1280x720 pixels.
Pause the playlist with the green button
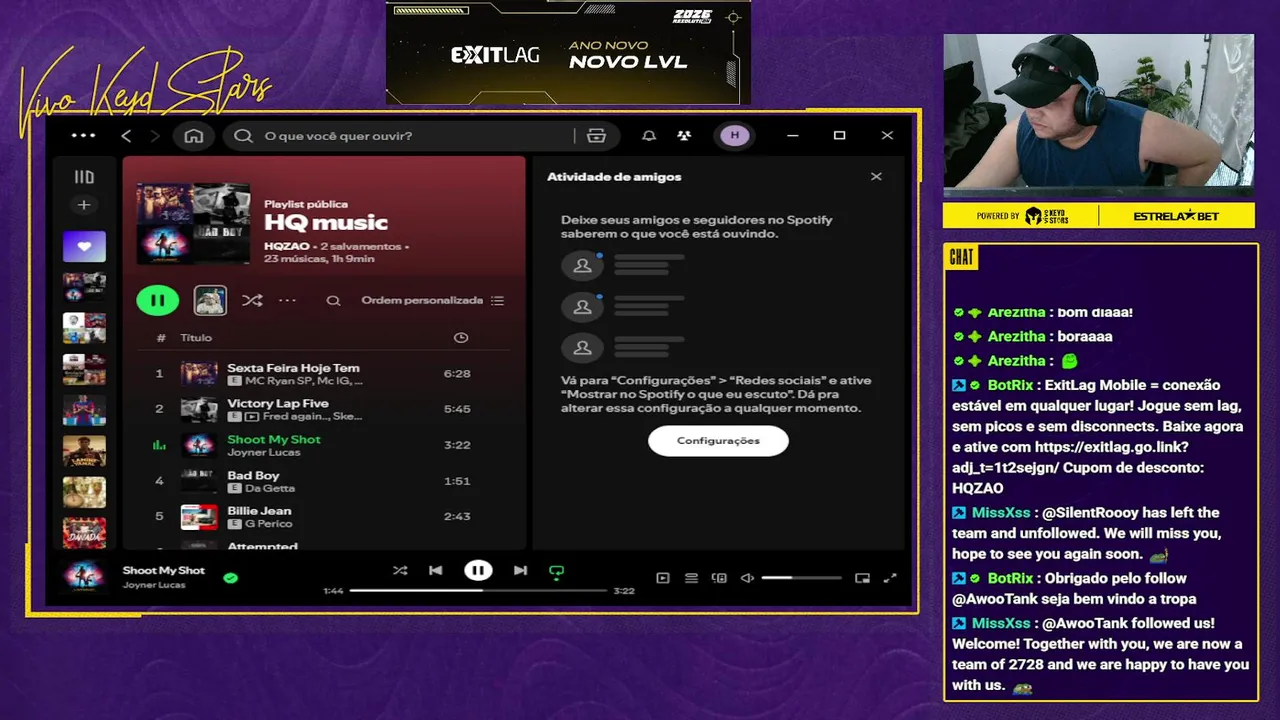pyautogui.click(x=158, y=300)
